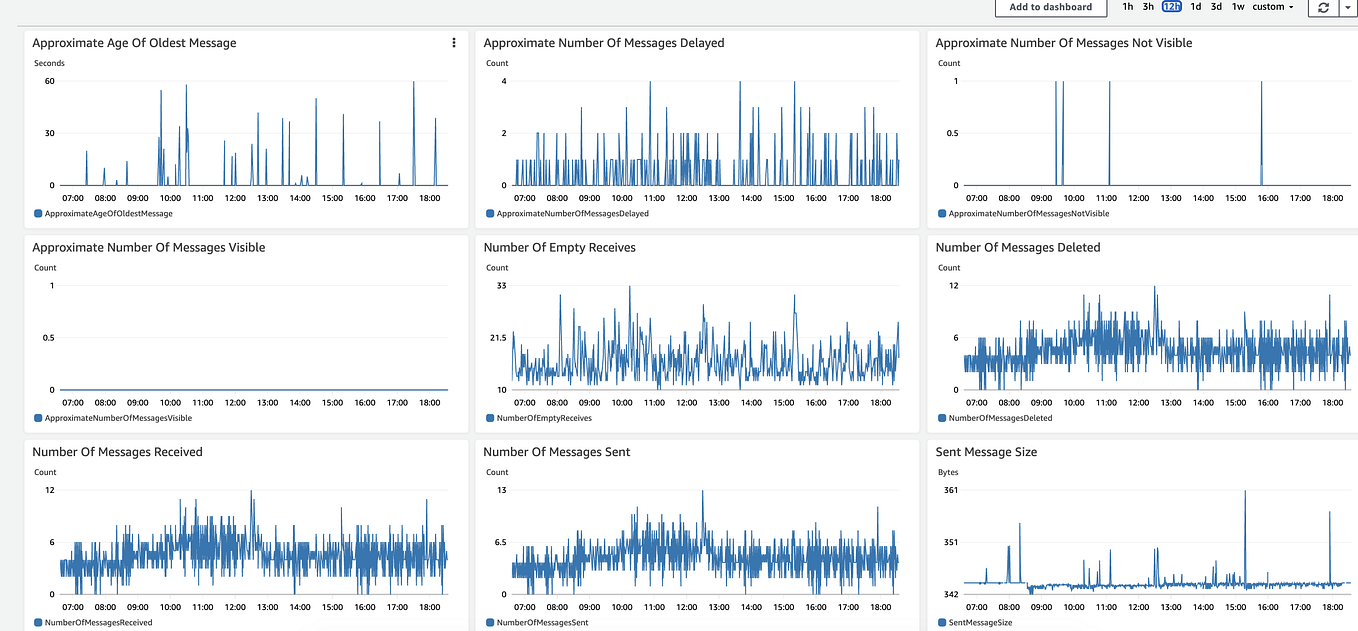Image resolution: width=1358 pixels, height=631 pixels.
Task: Click the refresh icon in the toolbar
Action: tap(1323, 8)
